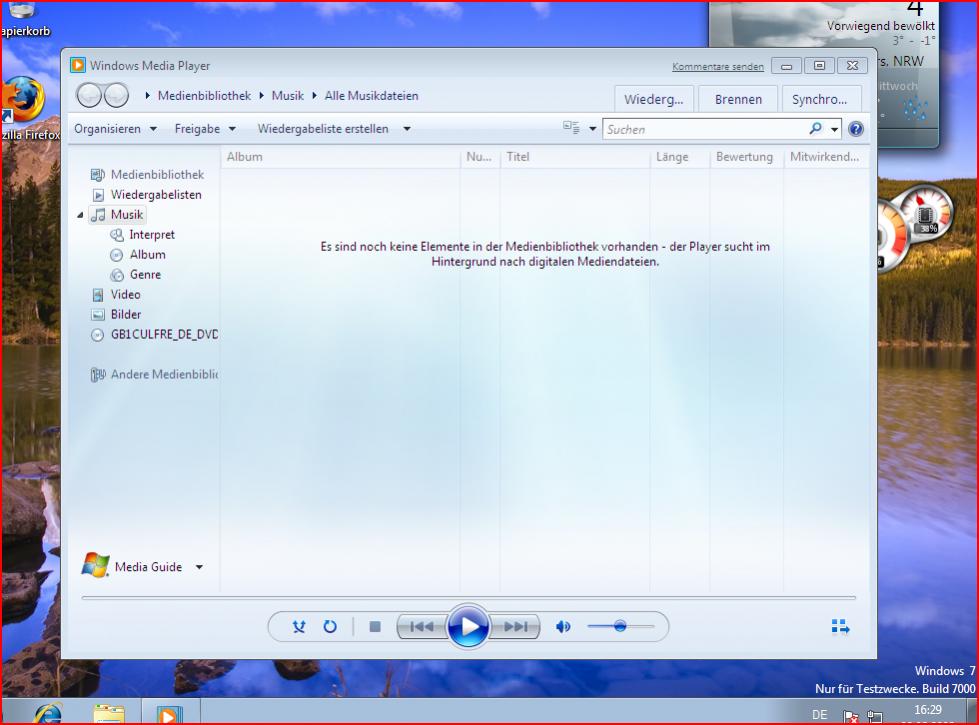Select Musik in the breadcrumb

[287, 96]
